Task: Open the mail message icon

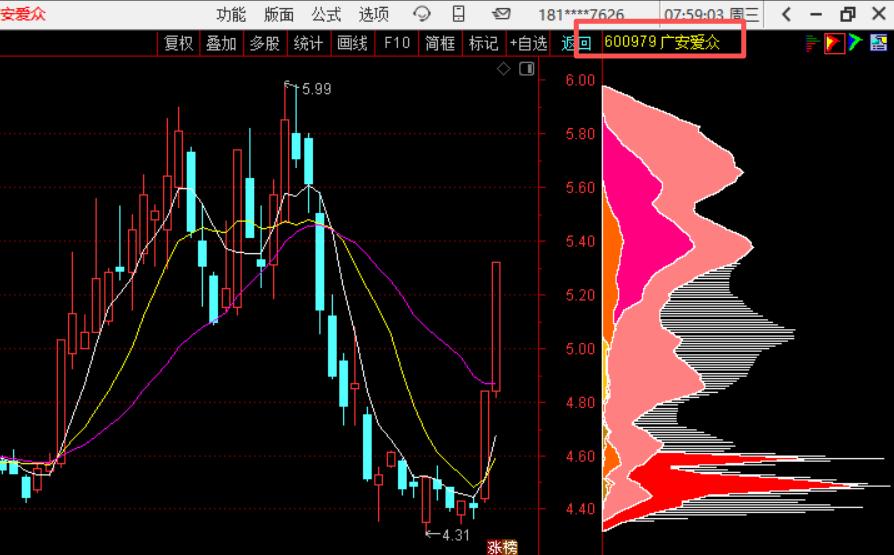Action: (501, 13)
